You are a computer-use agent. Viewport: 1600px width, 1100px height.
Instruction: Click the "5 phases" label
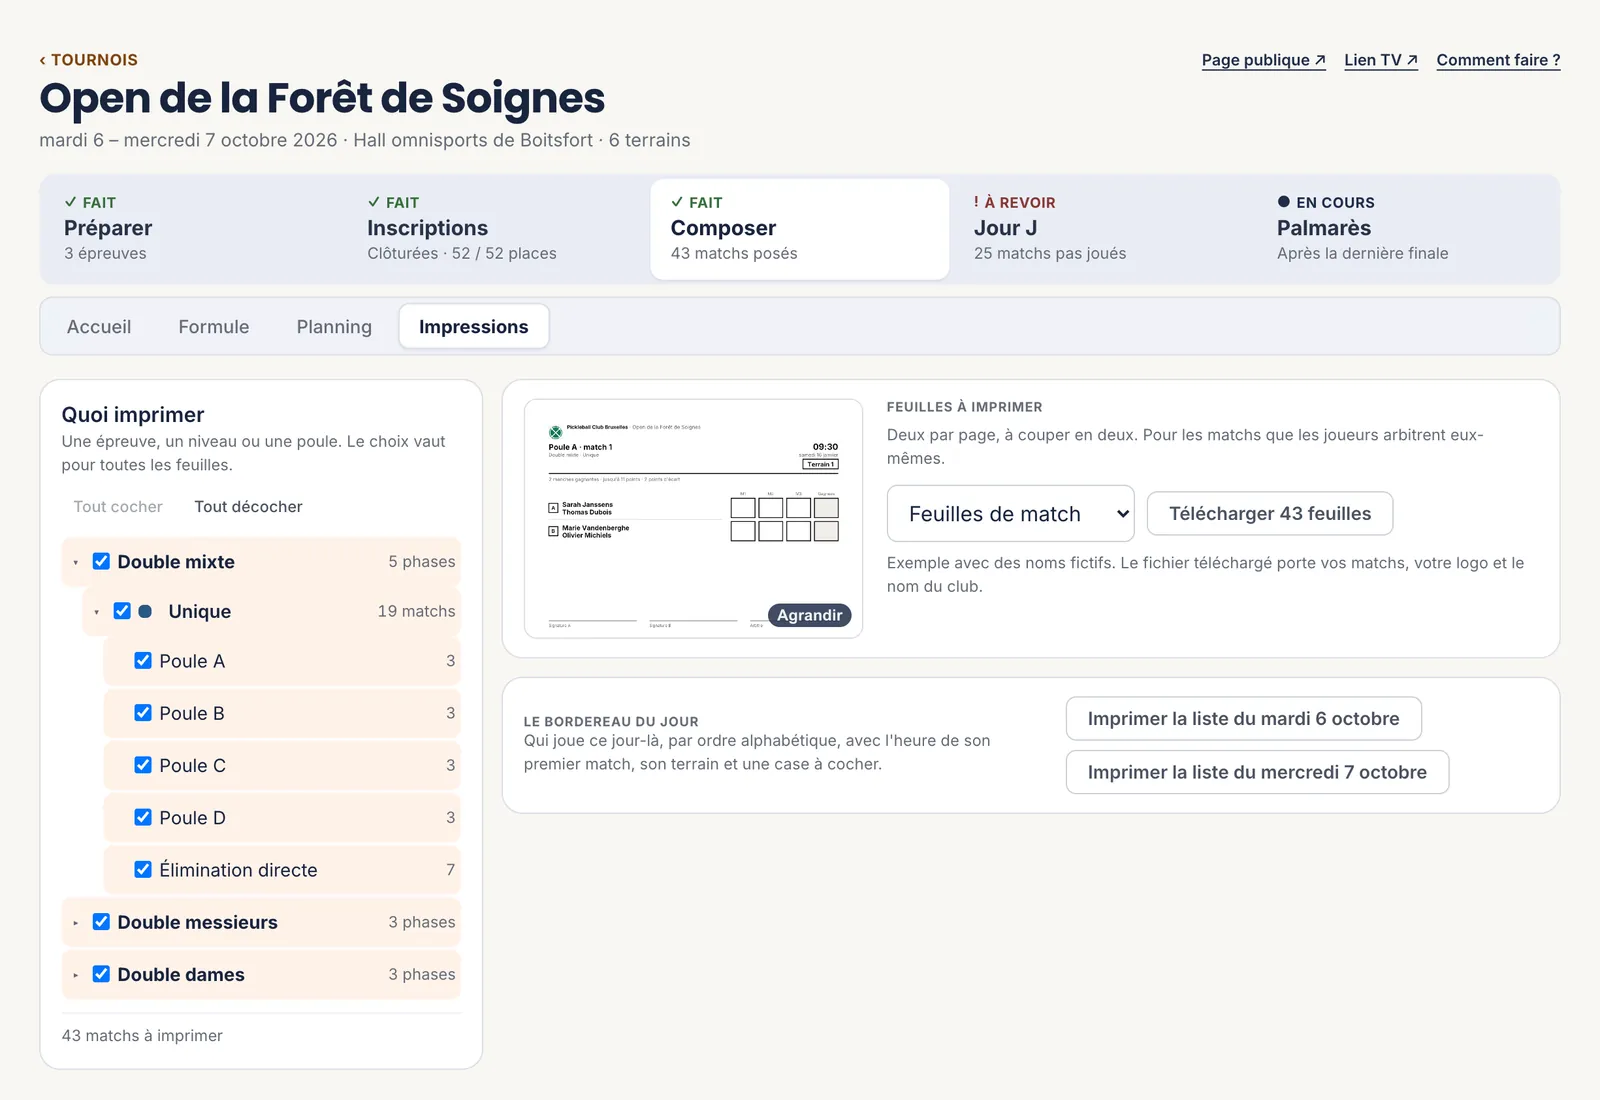pos(422,562)
